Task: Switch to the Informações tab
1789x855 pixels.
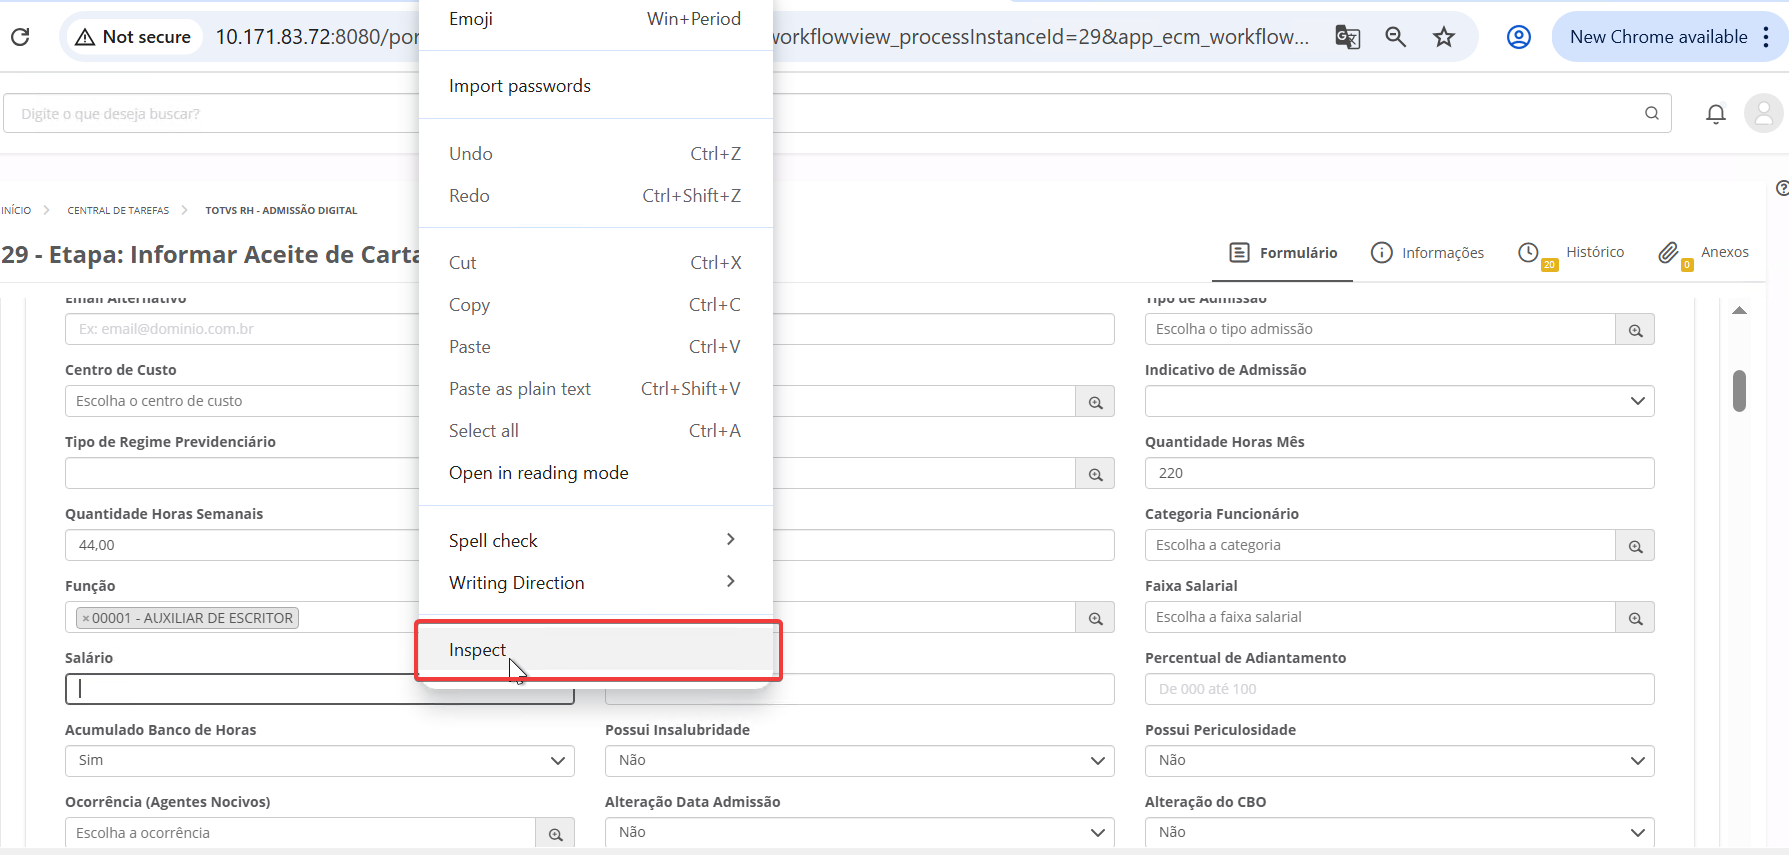Action: tap(1427, 253)
